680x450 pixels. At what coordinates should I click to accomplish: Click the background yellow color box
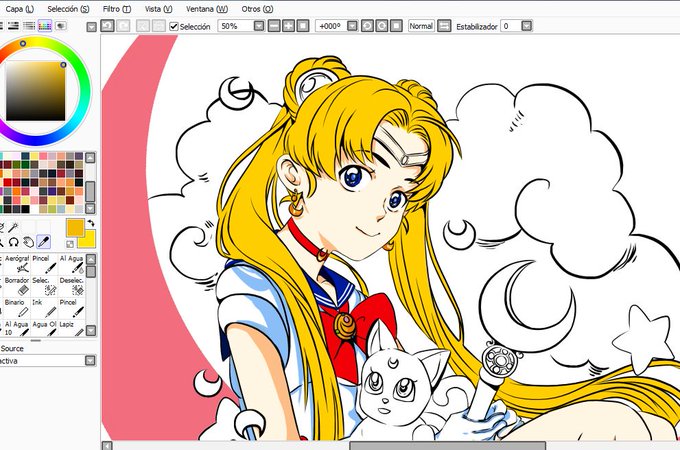[x=88, y=241]
